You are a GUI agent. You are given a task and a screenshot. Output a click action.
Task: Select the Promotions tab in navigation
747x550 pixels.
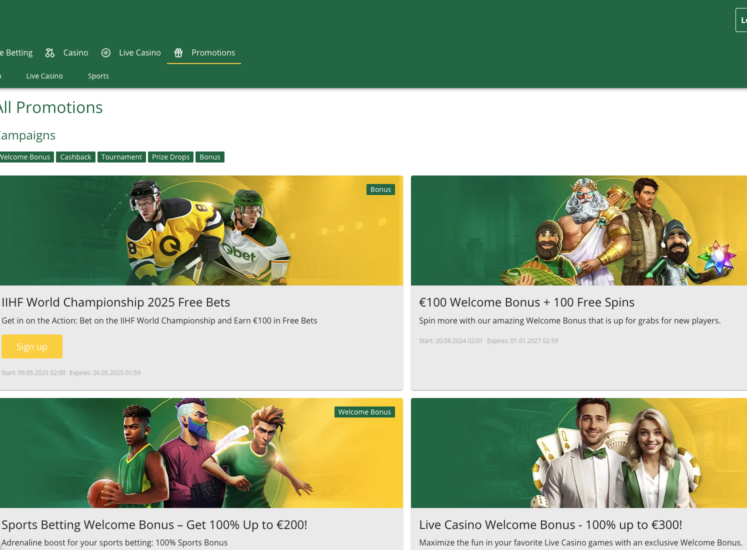(204, 53)
